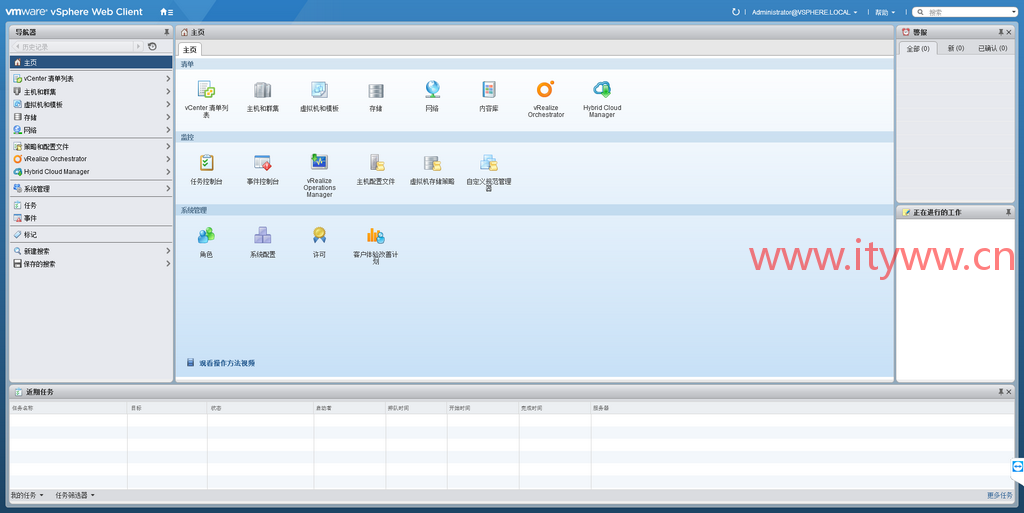Click the search input field
Screen dimensions: 1024x513
coord(967,12)
